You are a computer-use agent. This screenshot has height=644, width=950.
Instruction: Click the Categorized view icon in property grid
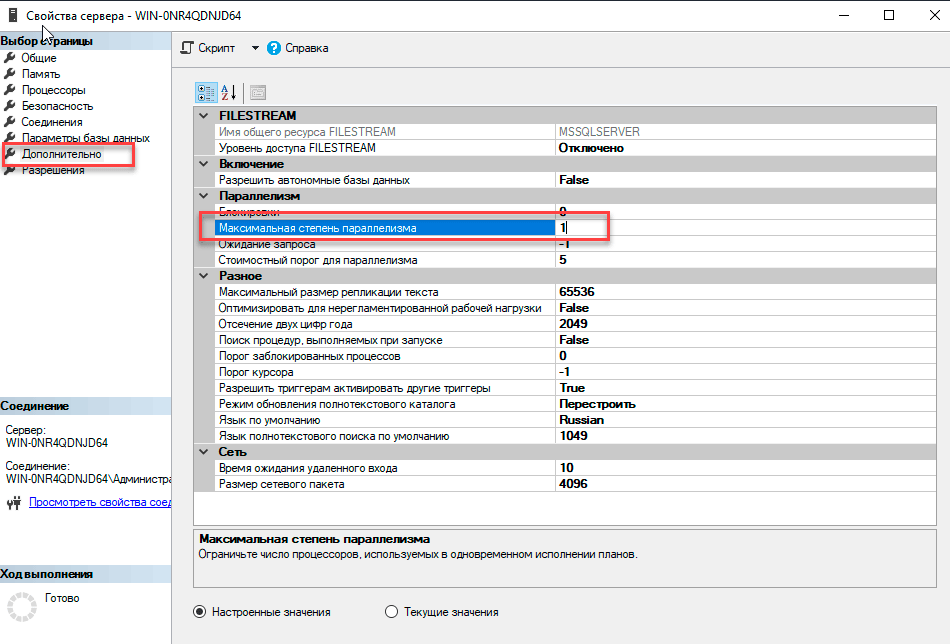click(206, 93)
